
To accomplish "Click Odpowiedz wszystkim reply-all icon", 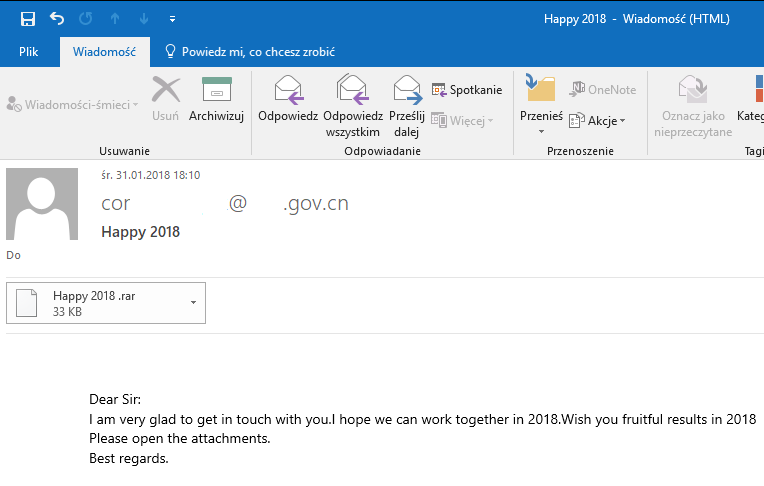I will pyautogui.click(x=353, y=91).
